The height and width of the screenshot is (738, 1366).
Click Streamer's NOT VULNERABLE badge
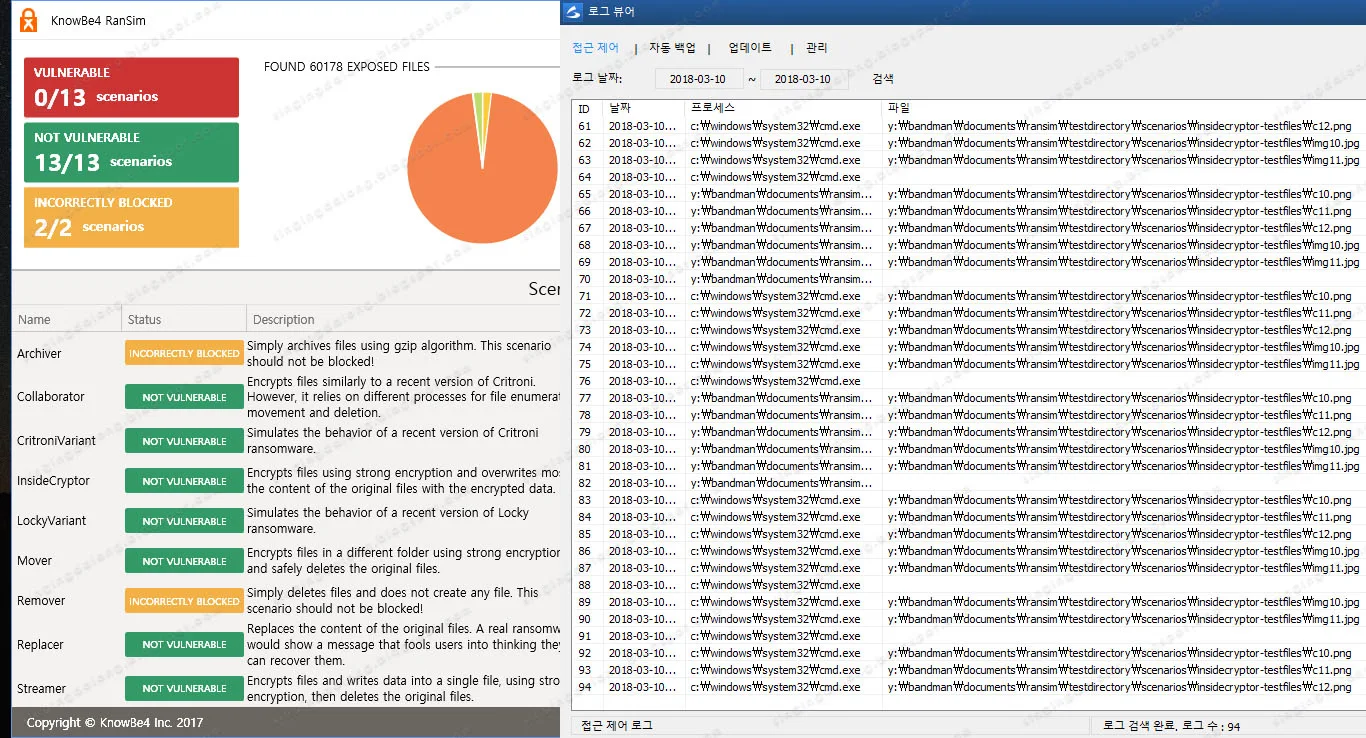[x=184, y=689]
